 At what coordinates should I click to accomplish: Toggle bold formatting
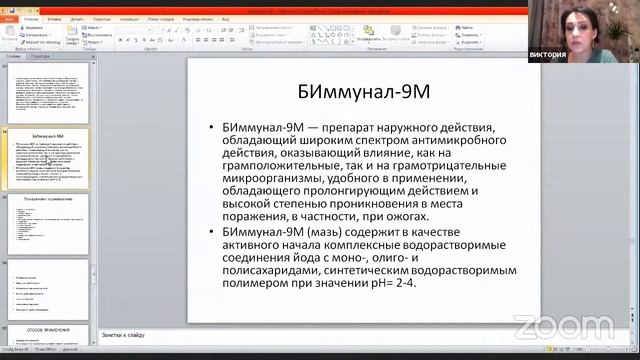tap(120, 40)
